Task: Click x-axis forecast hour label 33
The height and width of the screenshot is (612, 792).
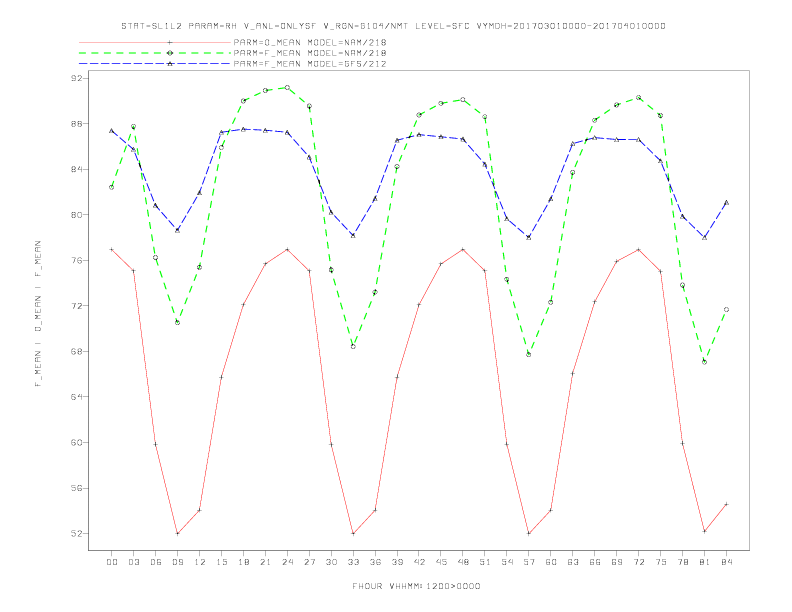Action: click(x=353, y=562)
